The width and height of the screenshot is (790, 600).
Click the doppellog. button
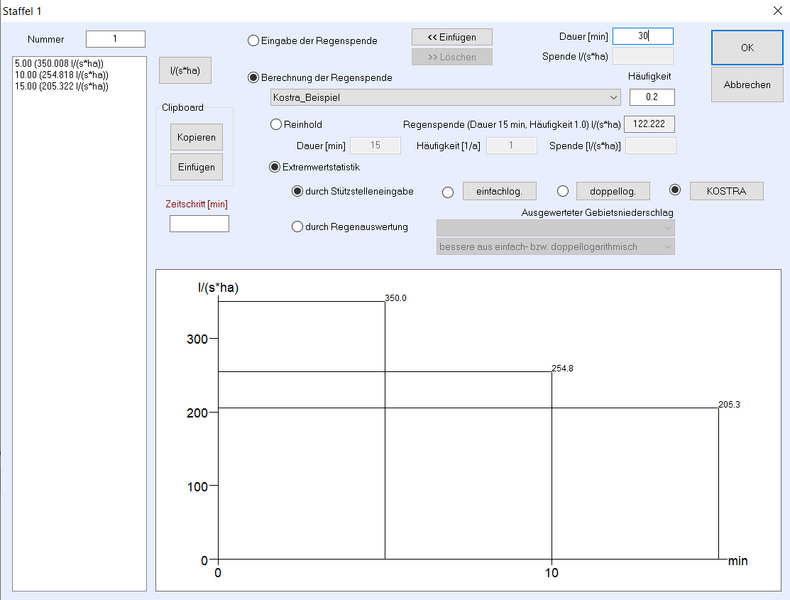613,191
